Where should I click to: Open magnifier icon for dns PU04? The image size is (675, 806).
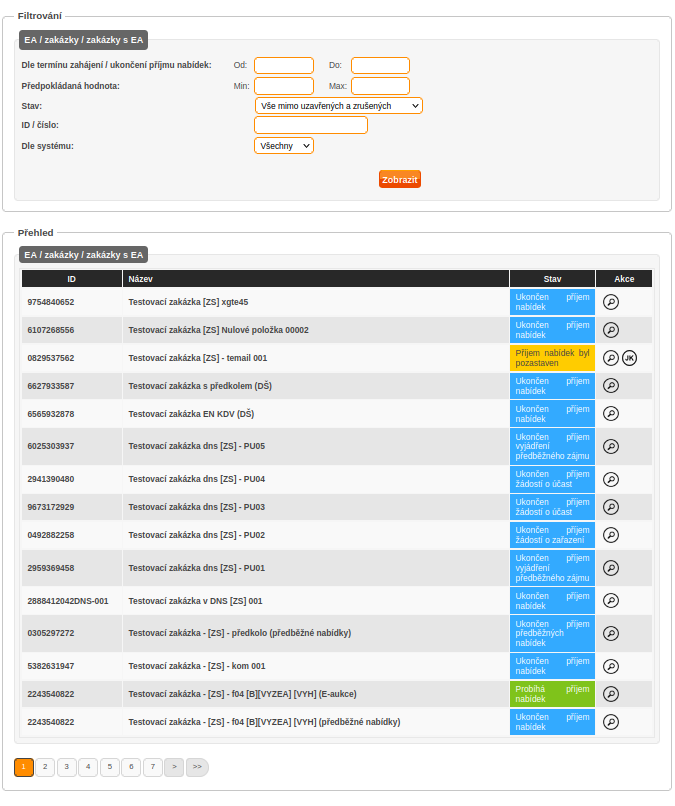pos(610,480)
